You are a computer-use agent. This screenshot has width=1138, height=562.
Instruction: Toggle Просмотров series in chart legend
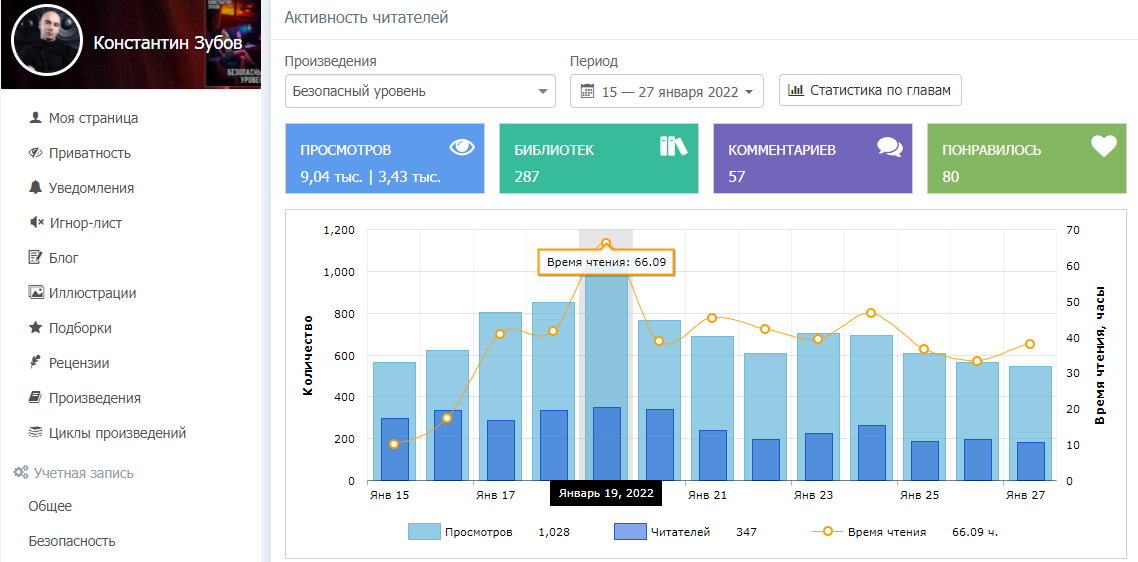pos(460,532)
